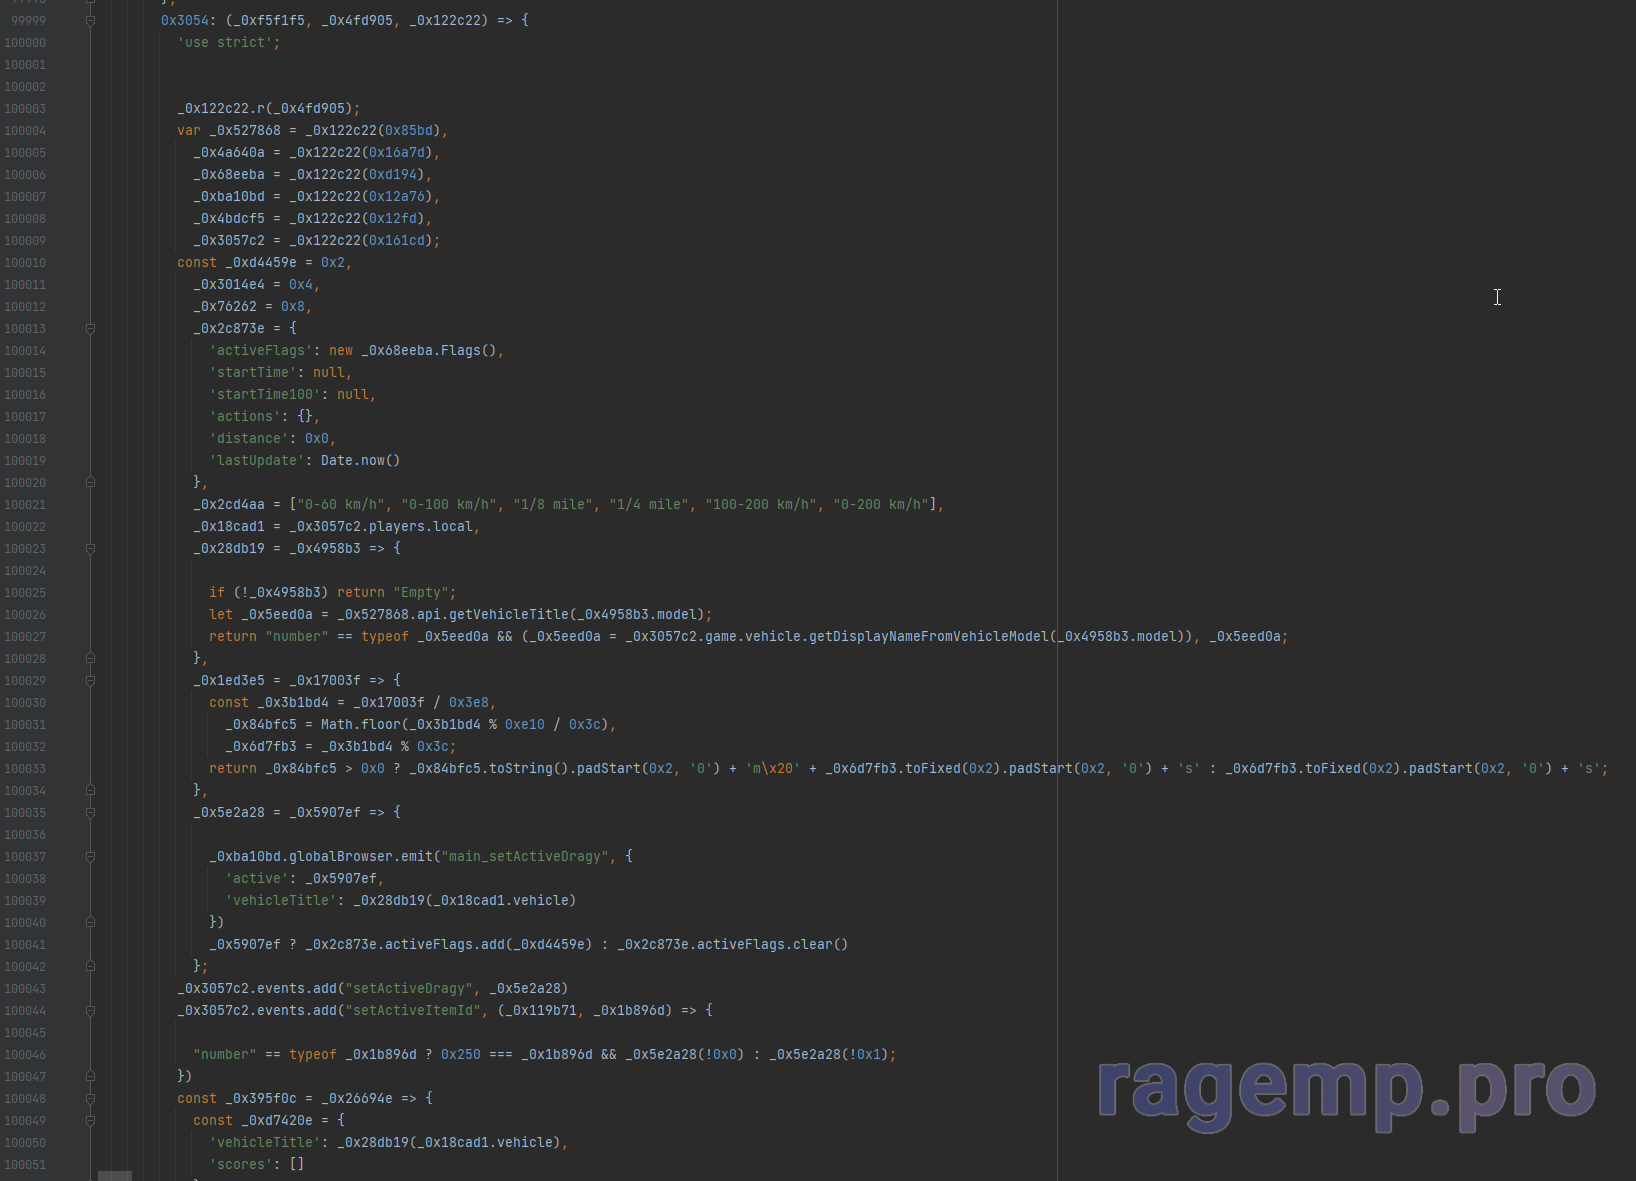The image size is (1636, 1181).
Task: Click the 'use strict' string
Action: pyautogui.click(x=225, y=42)
